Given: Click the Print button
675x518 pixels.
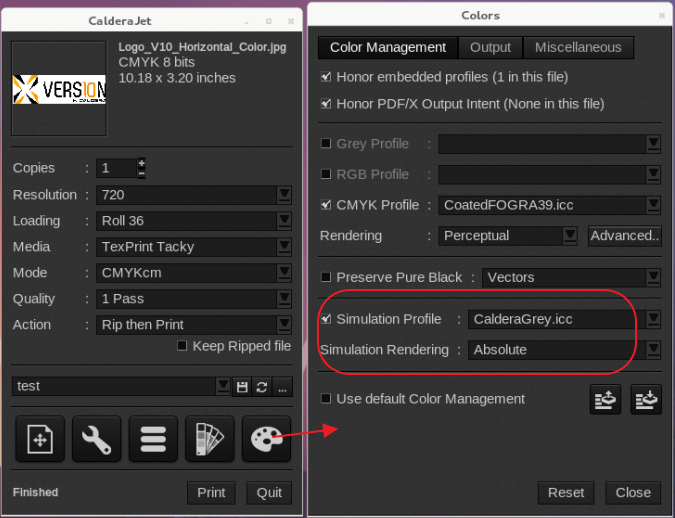Looking at the screenshot, I should click(211, 492).
